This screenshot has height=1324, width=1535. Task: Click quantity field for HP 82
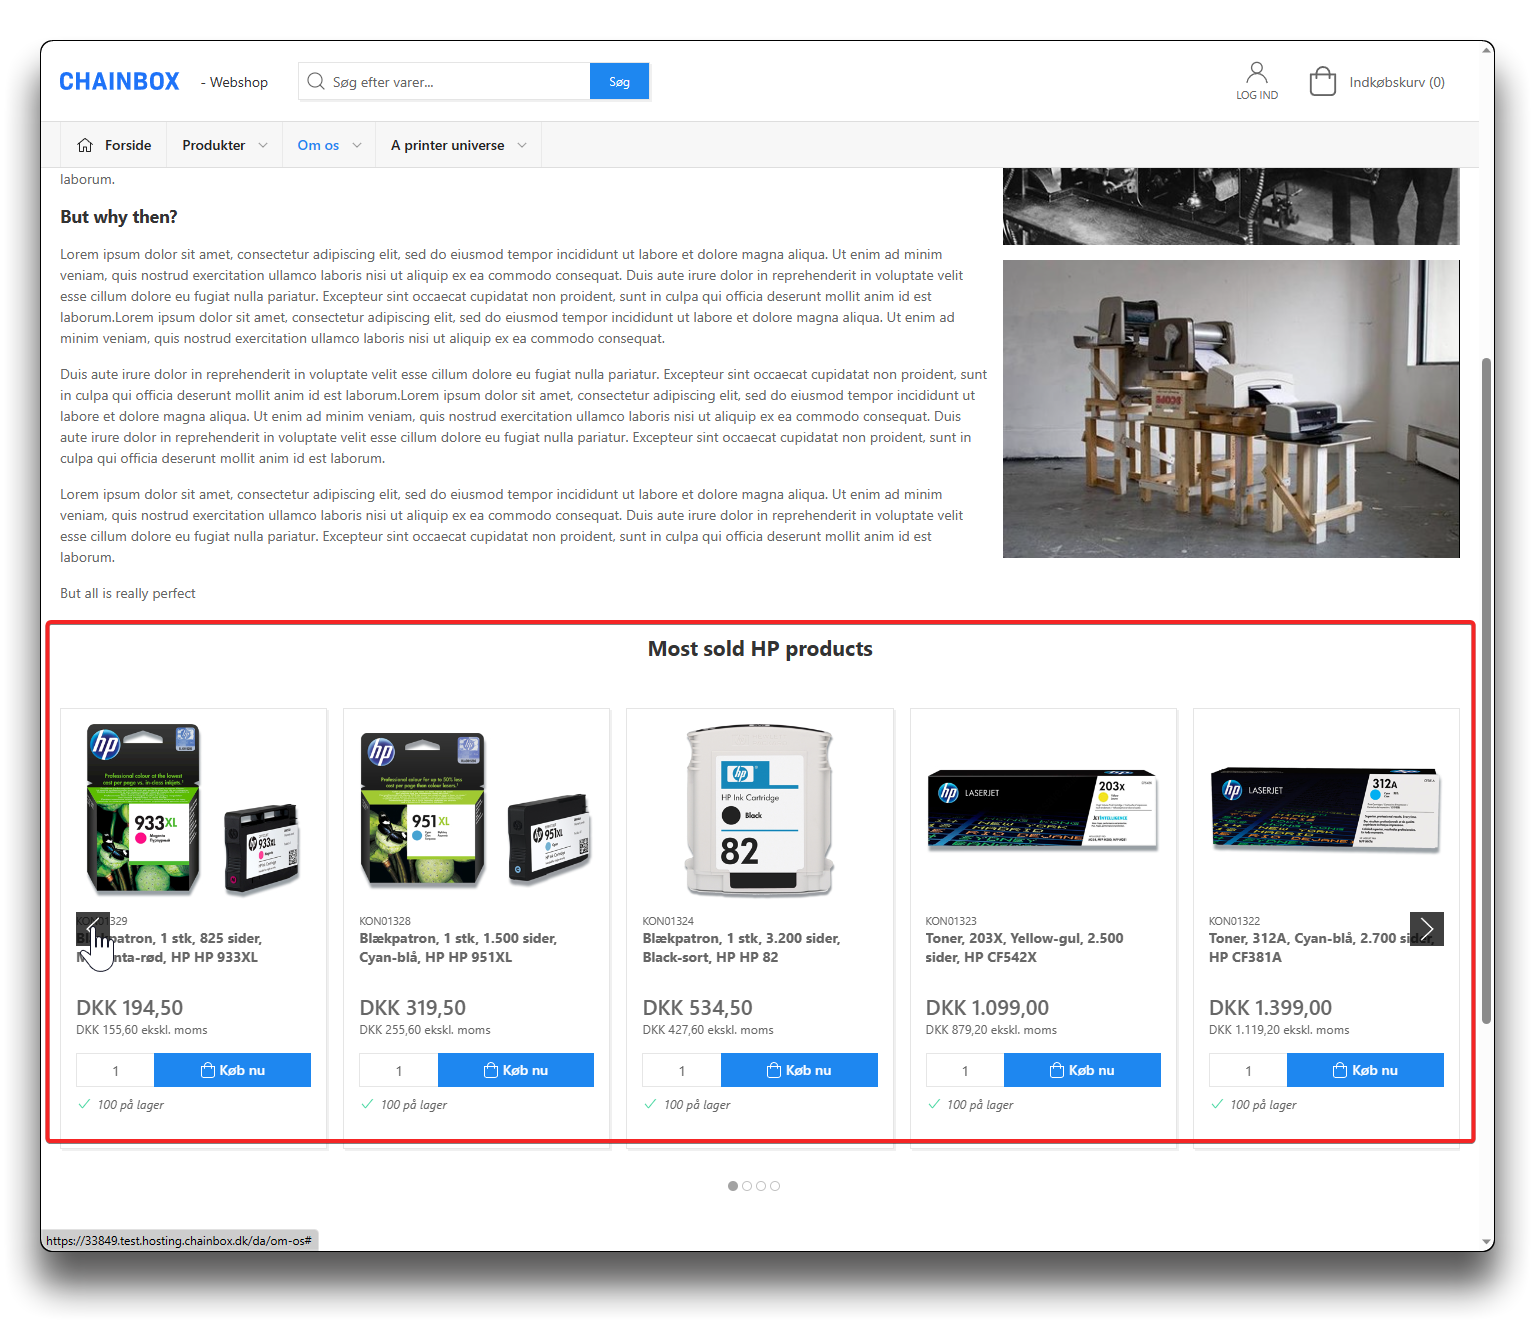[x=681, y=1070]
